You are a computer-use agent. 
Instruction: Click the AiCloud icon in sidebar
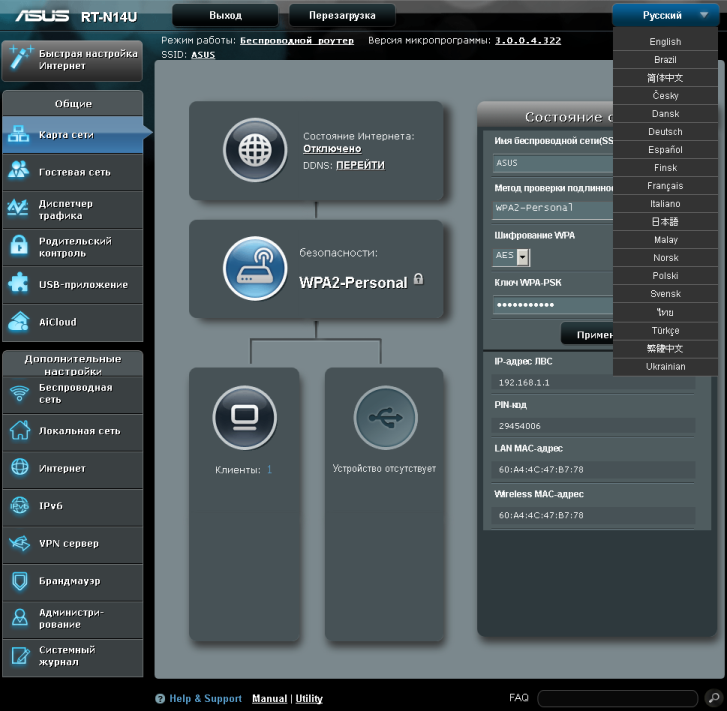point(19,321)
